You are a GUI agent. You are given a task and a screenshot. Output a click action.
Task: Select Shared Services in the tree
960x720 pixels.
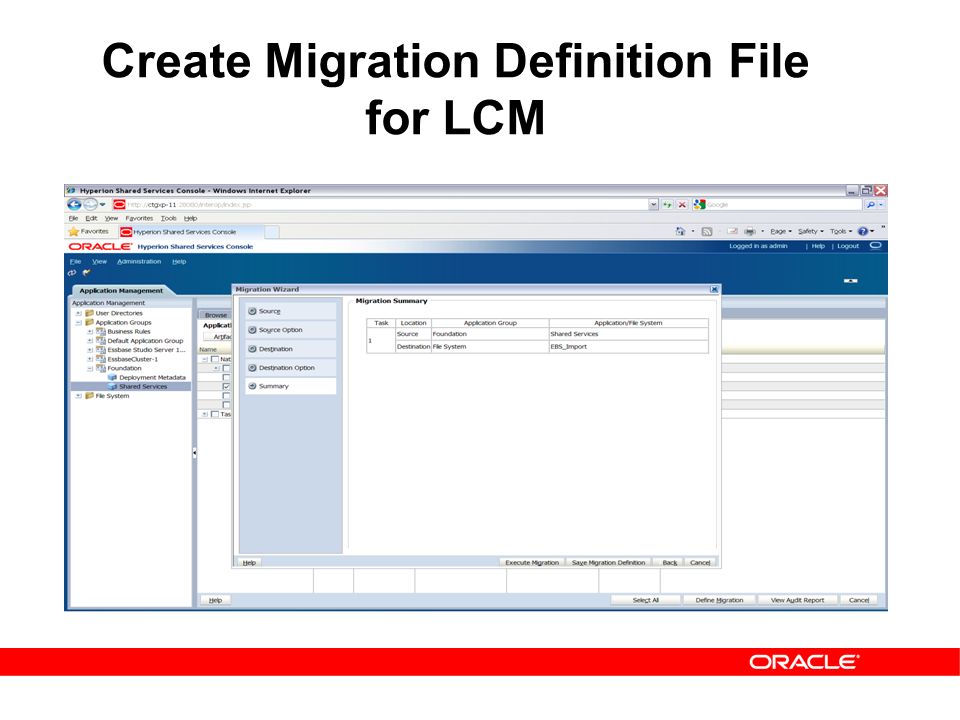click(143, 387)
